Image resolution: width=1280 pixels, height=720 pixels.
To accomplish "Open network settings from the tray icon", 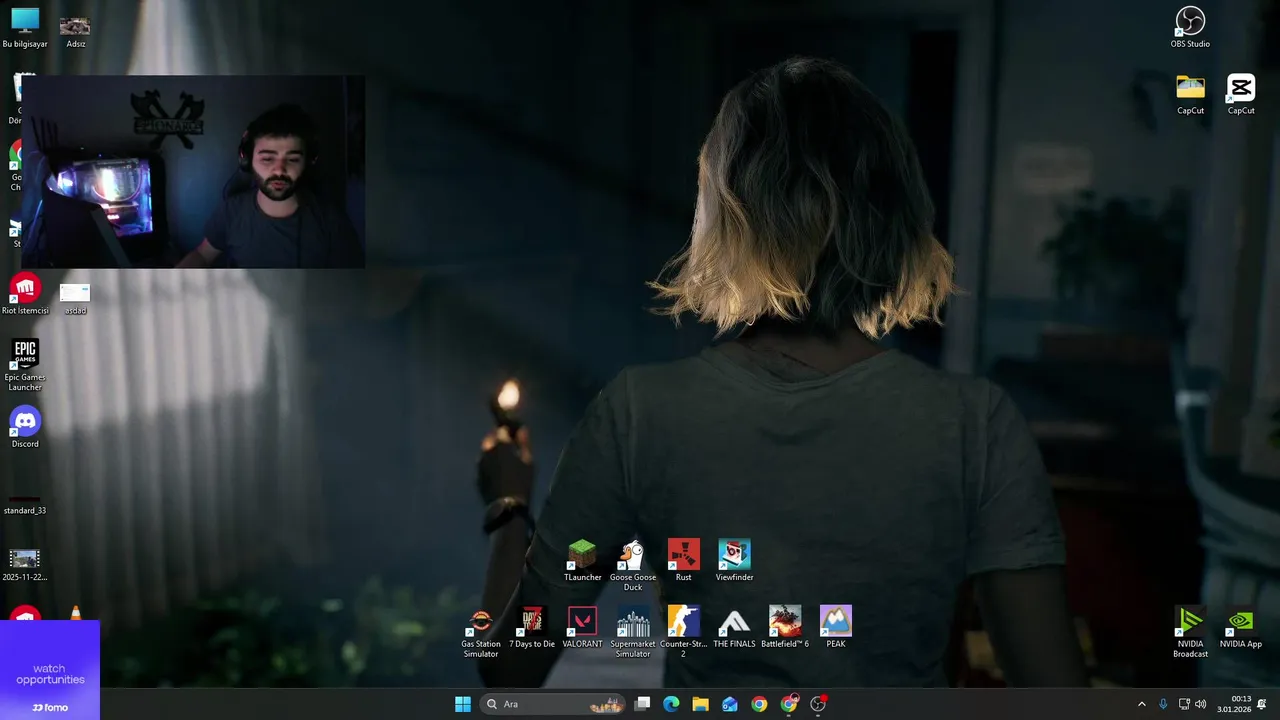I will tap(1184, 704).
